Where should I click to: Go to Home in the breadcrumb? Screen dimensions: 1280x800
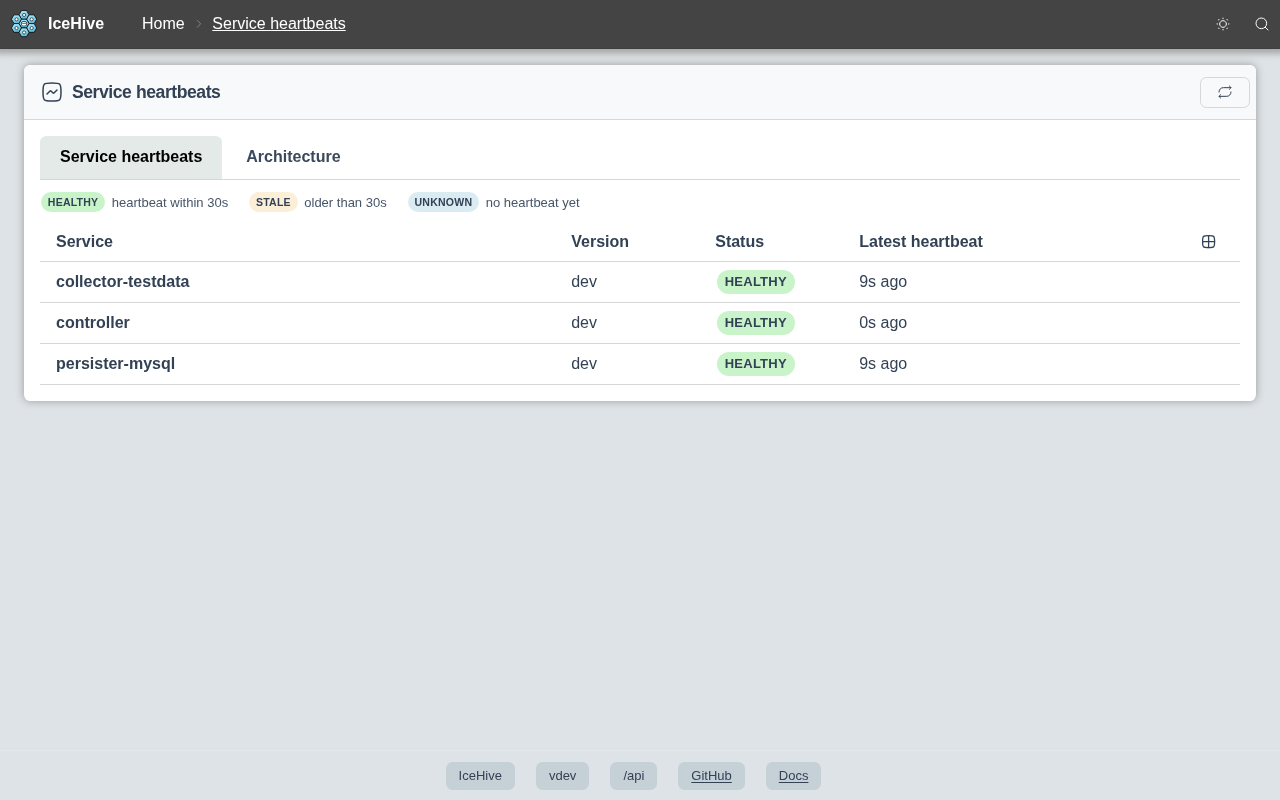(163, 24)
